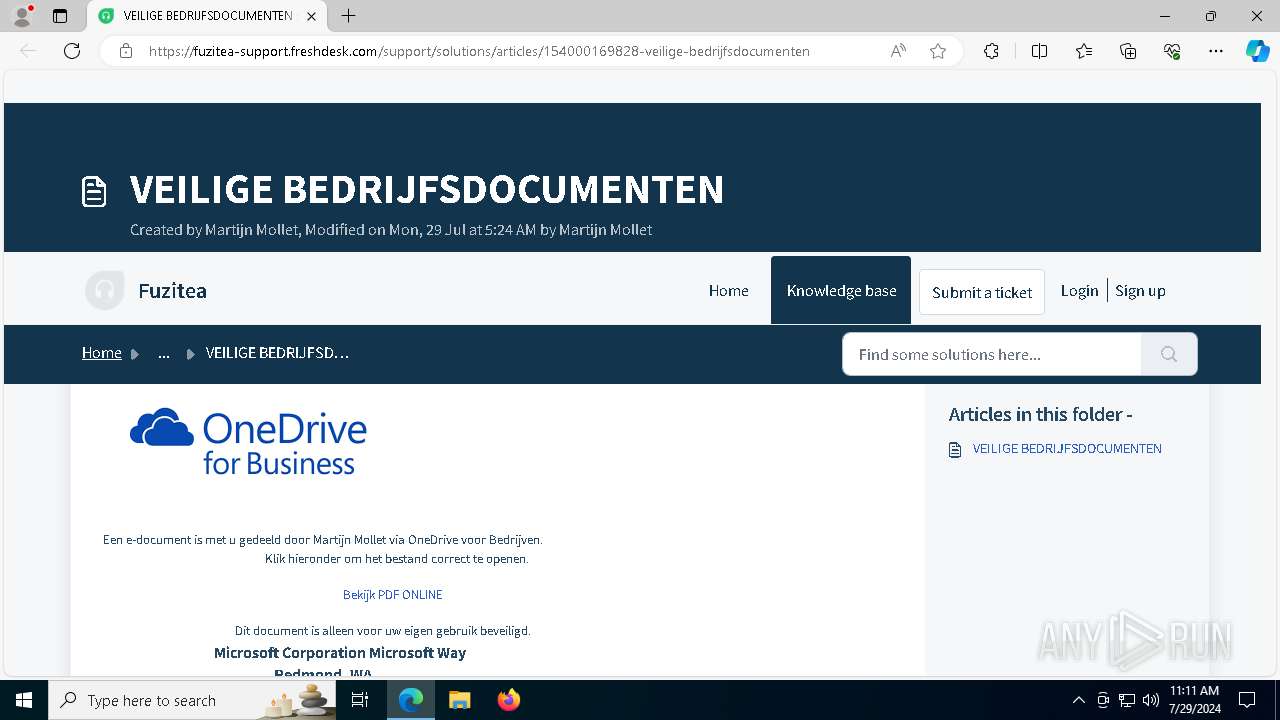This screenshot has width=1280, height=720.
Task: Click the Submit a ticket button
Action: (982, 292)
